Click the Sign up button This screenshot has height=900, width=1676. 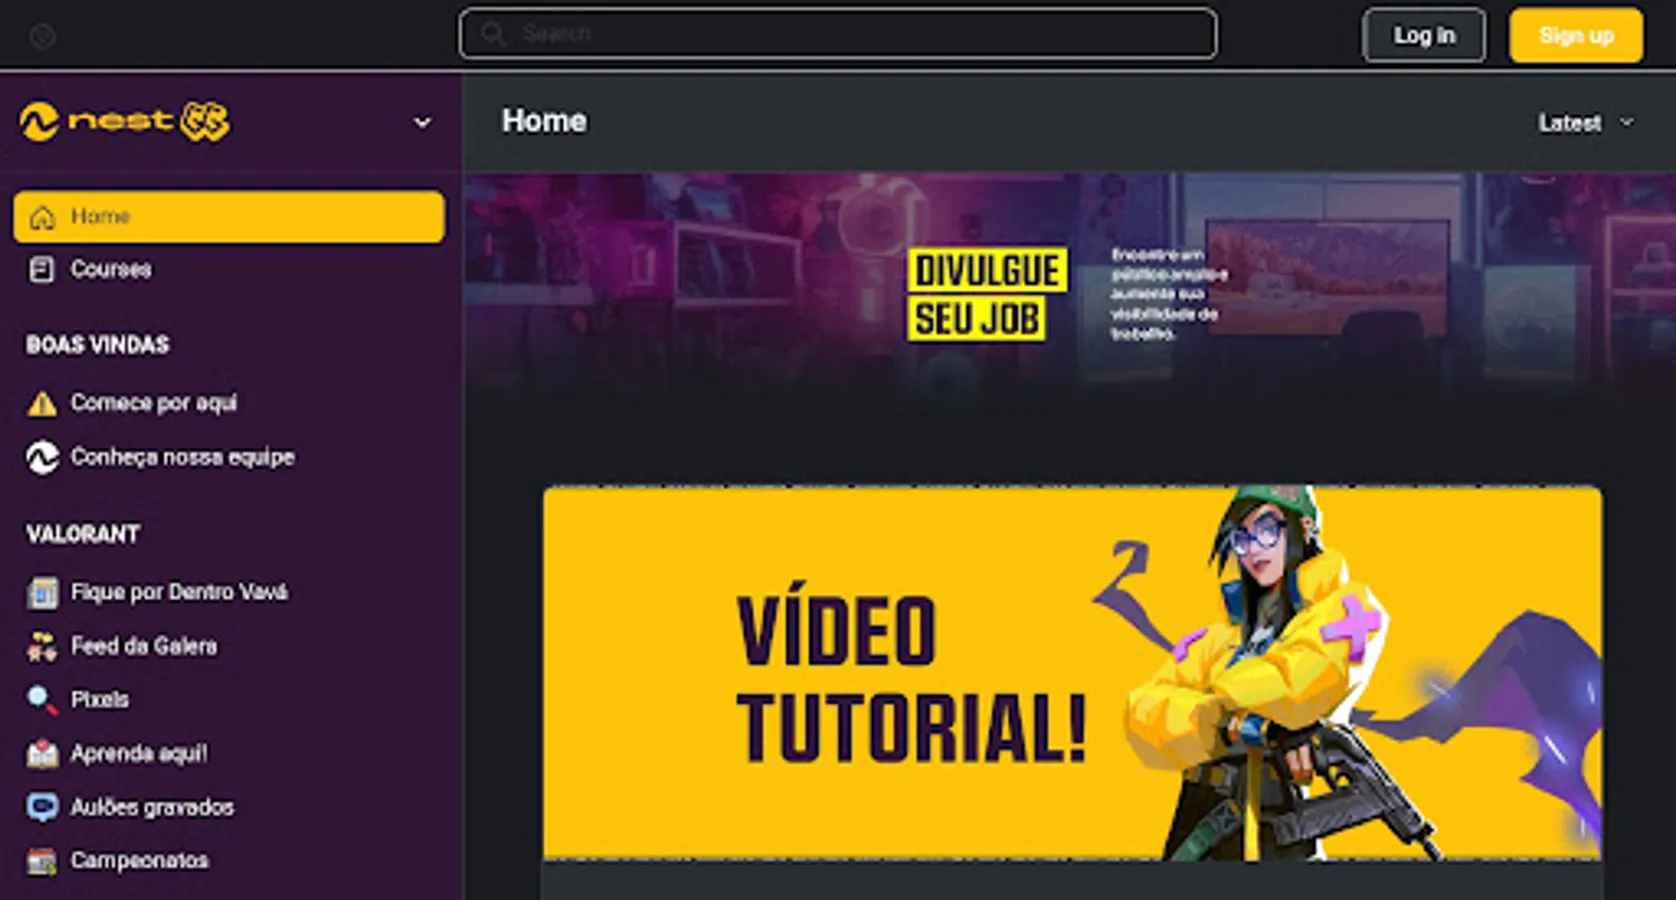(1576, 36)
